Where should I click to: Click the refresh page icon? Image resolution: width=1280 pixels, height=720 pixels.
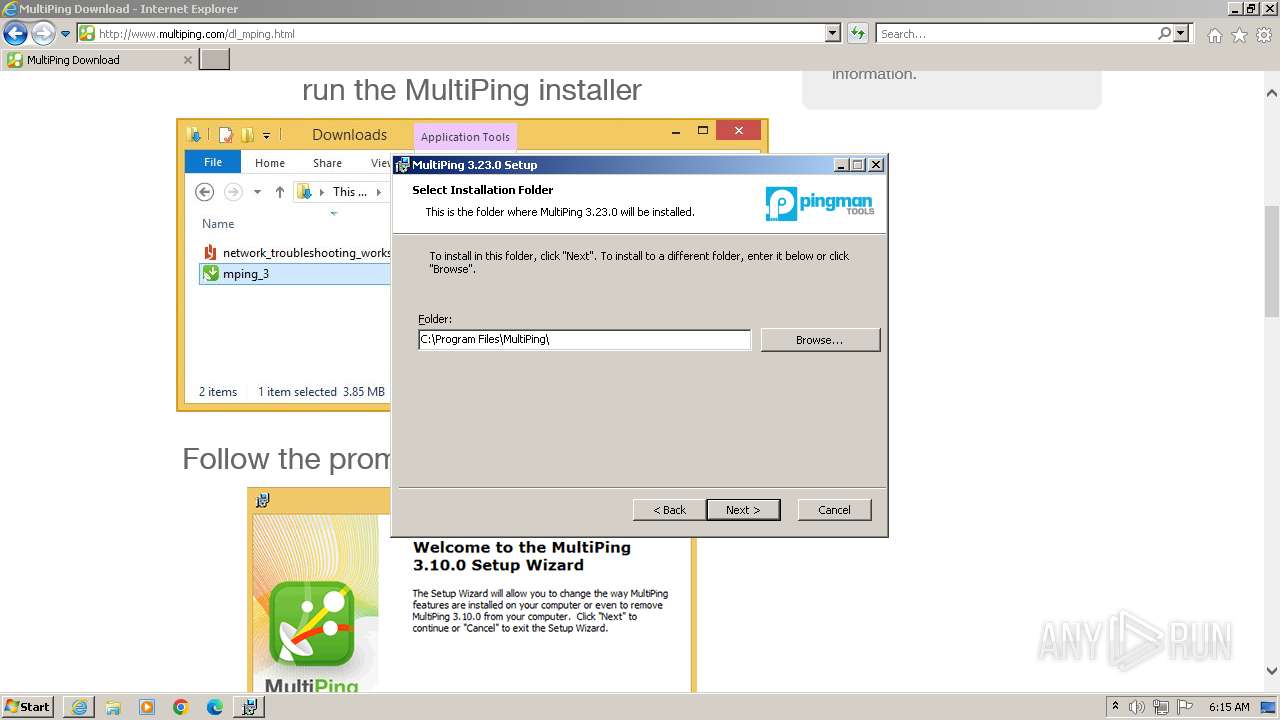858,34
